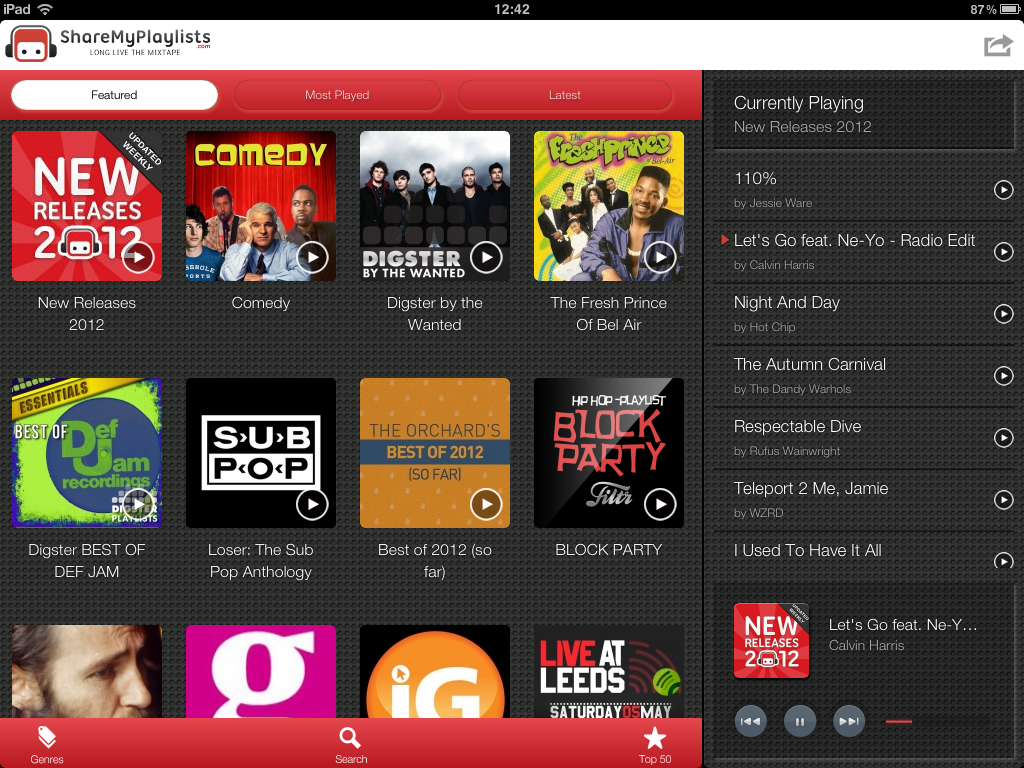Play Teleport 2 Me, Jamie track button
Image resolution: width=1024 pixels, height=768 pixels.
click(x=1004, y=500)
